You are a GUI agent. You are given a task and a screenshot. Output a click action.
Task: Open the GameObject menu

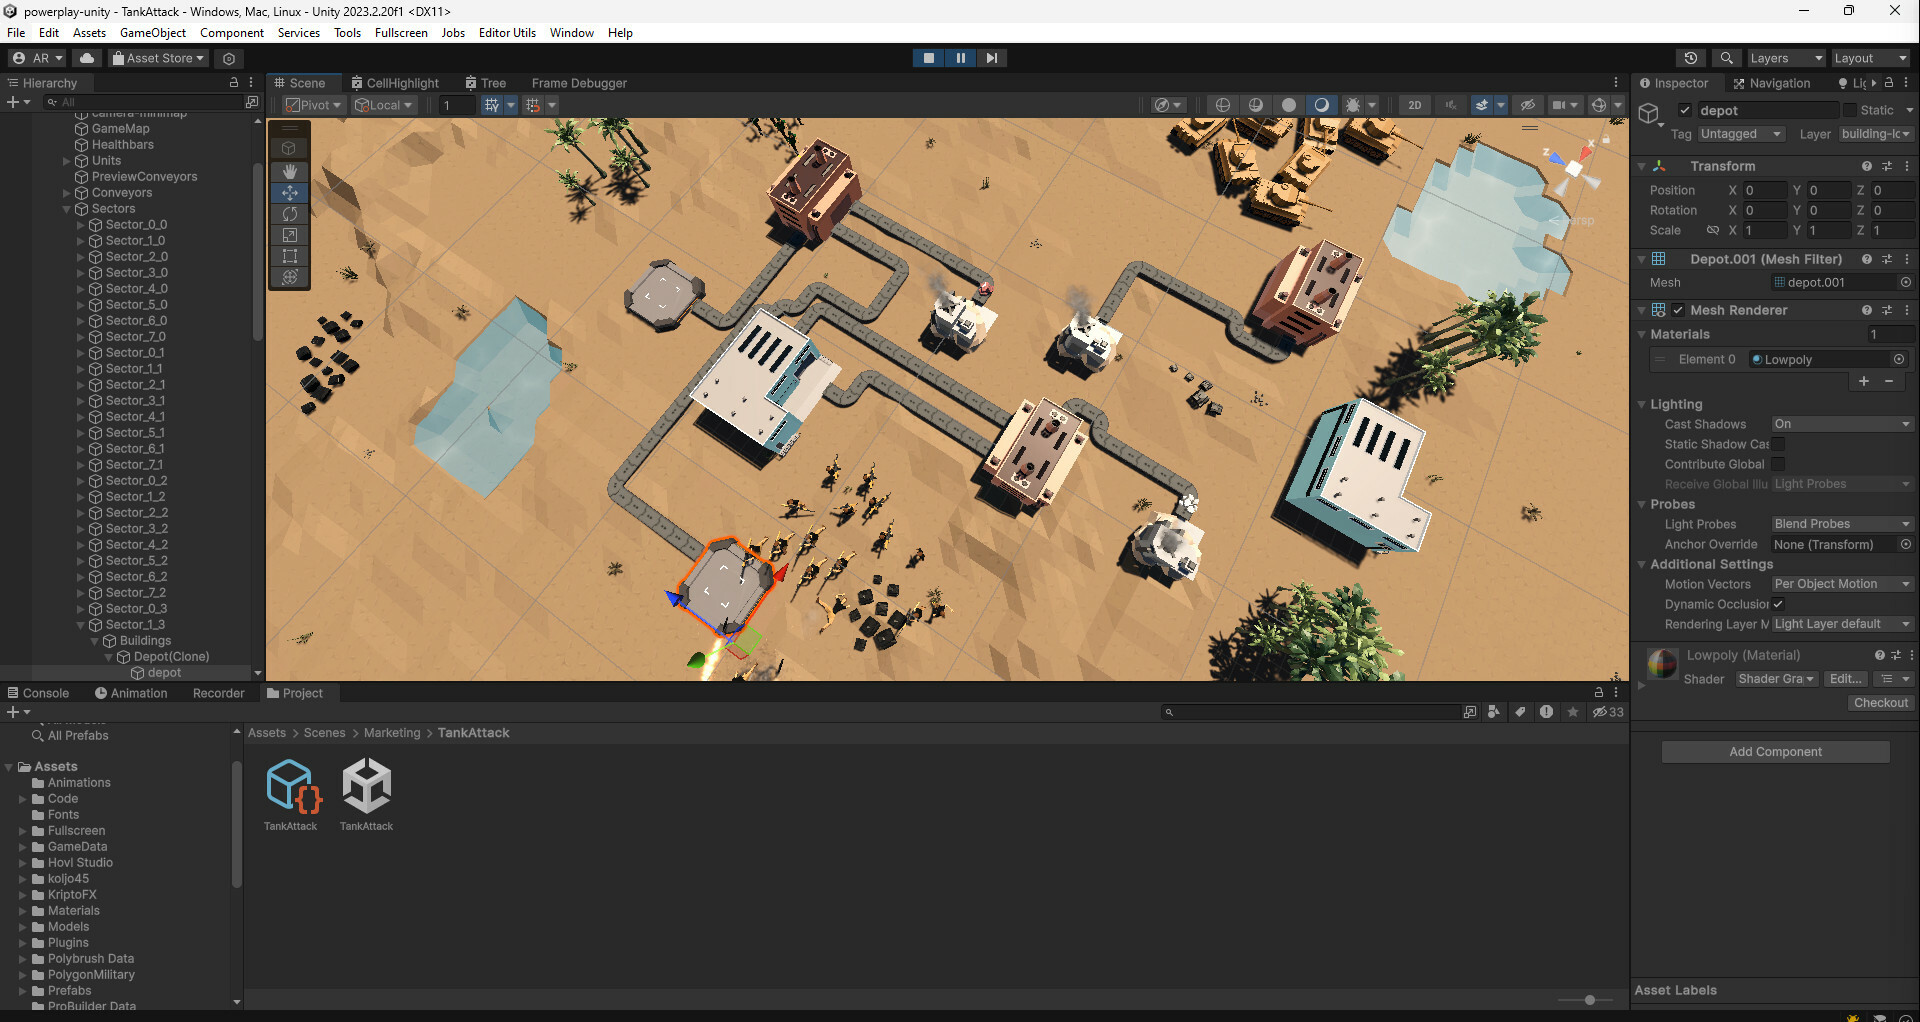(152, 32)
